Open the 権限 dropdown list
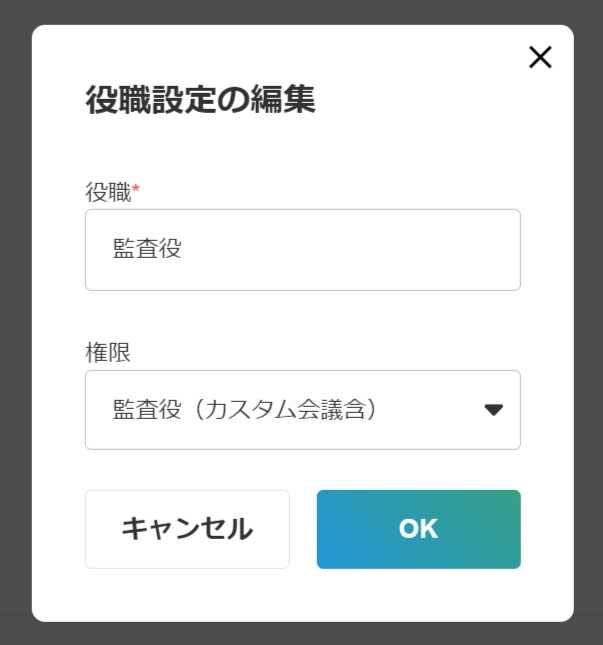 point(302,410)
